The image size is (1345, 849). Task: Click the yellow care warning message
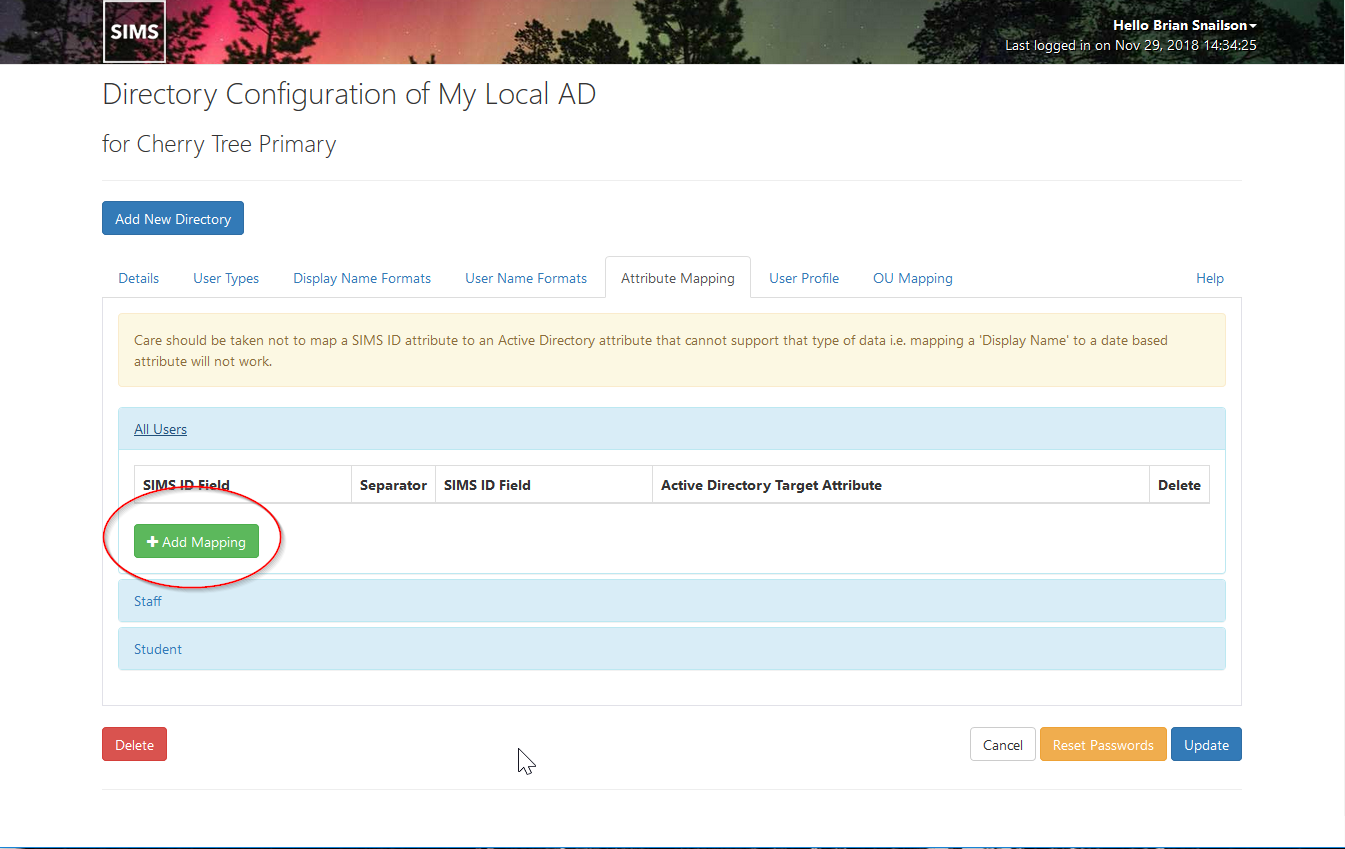click(672, 350)
